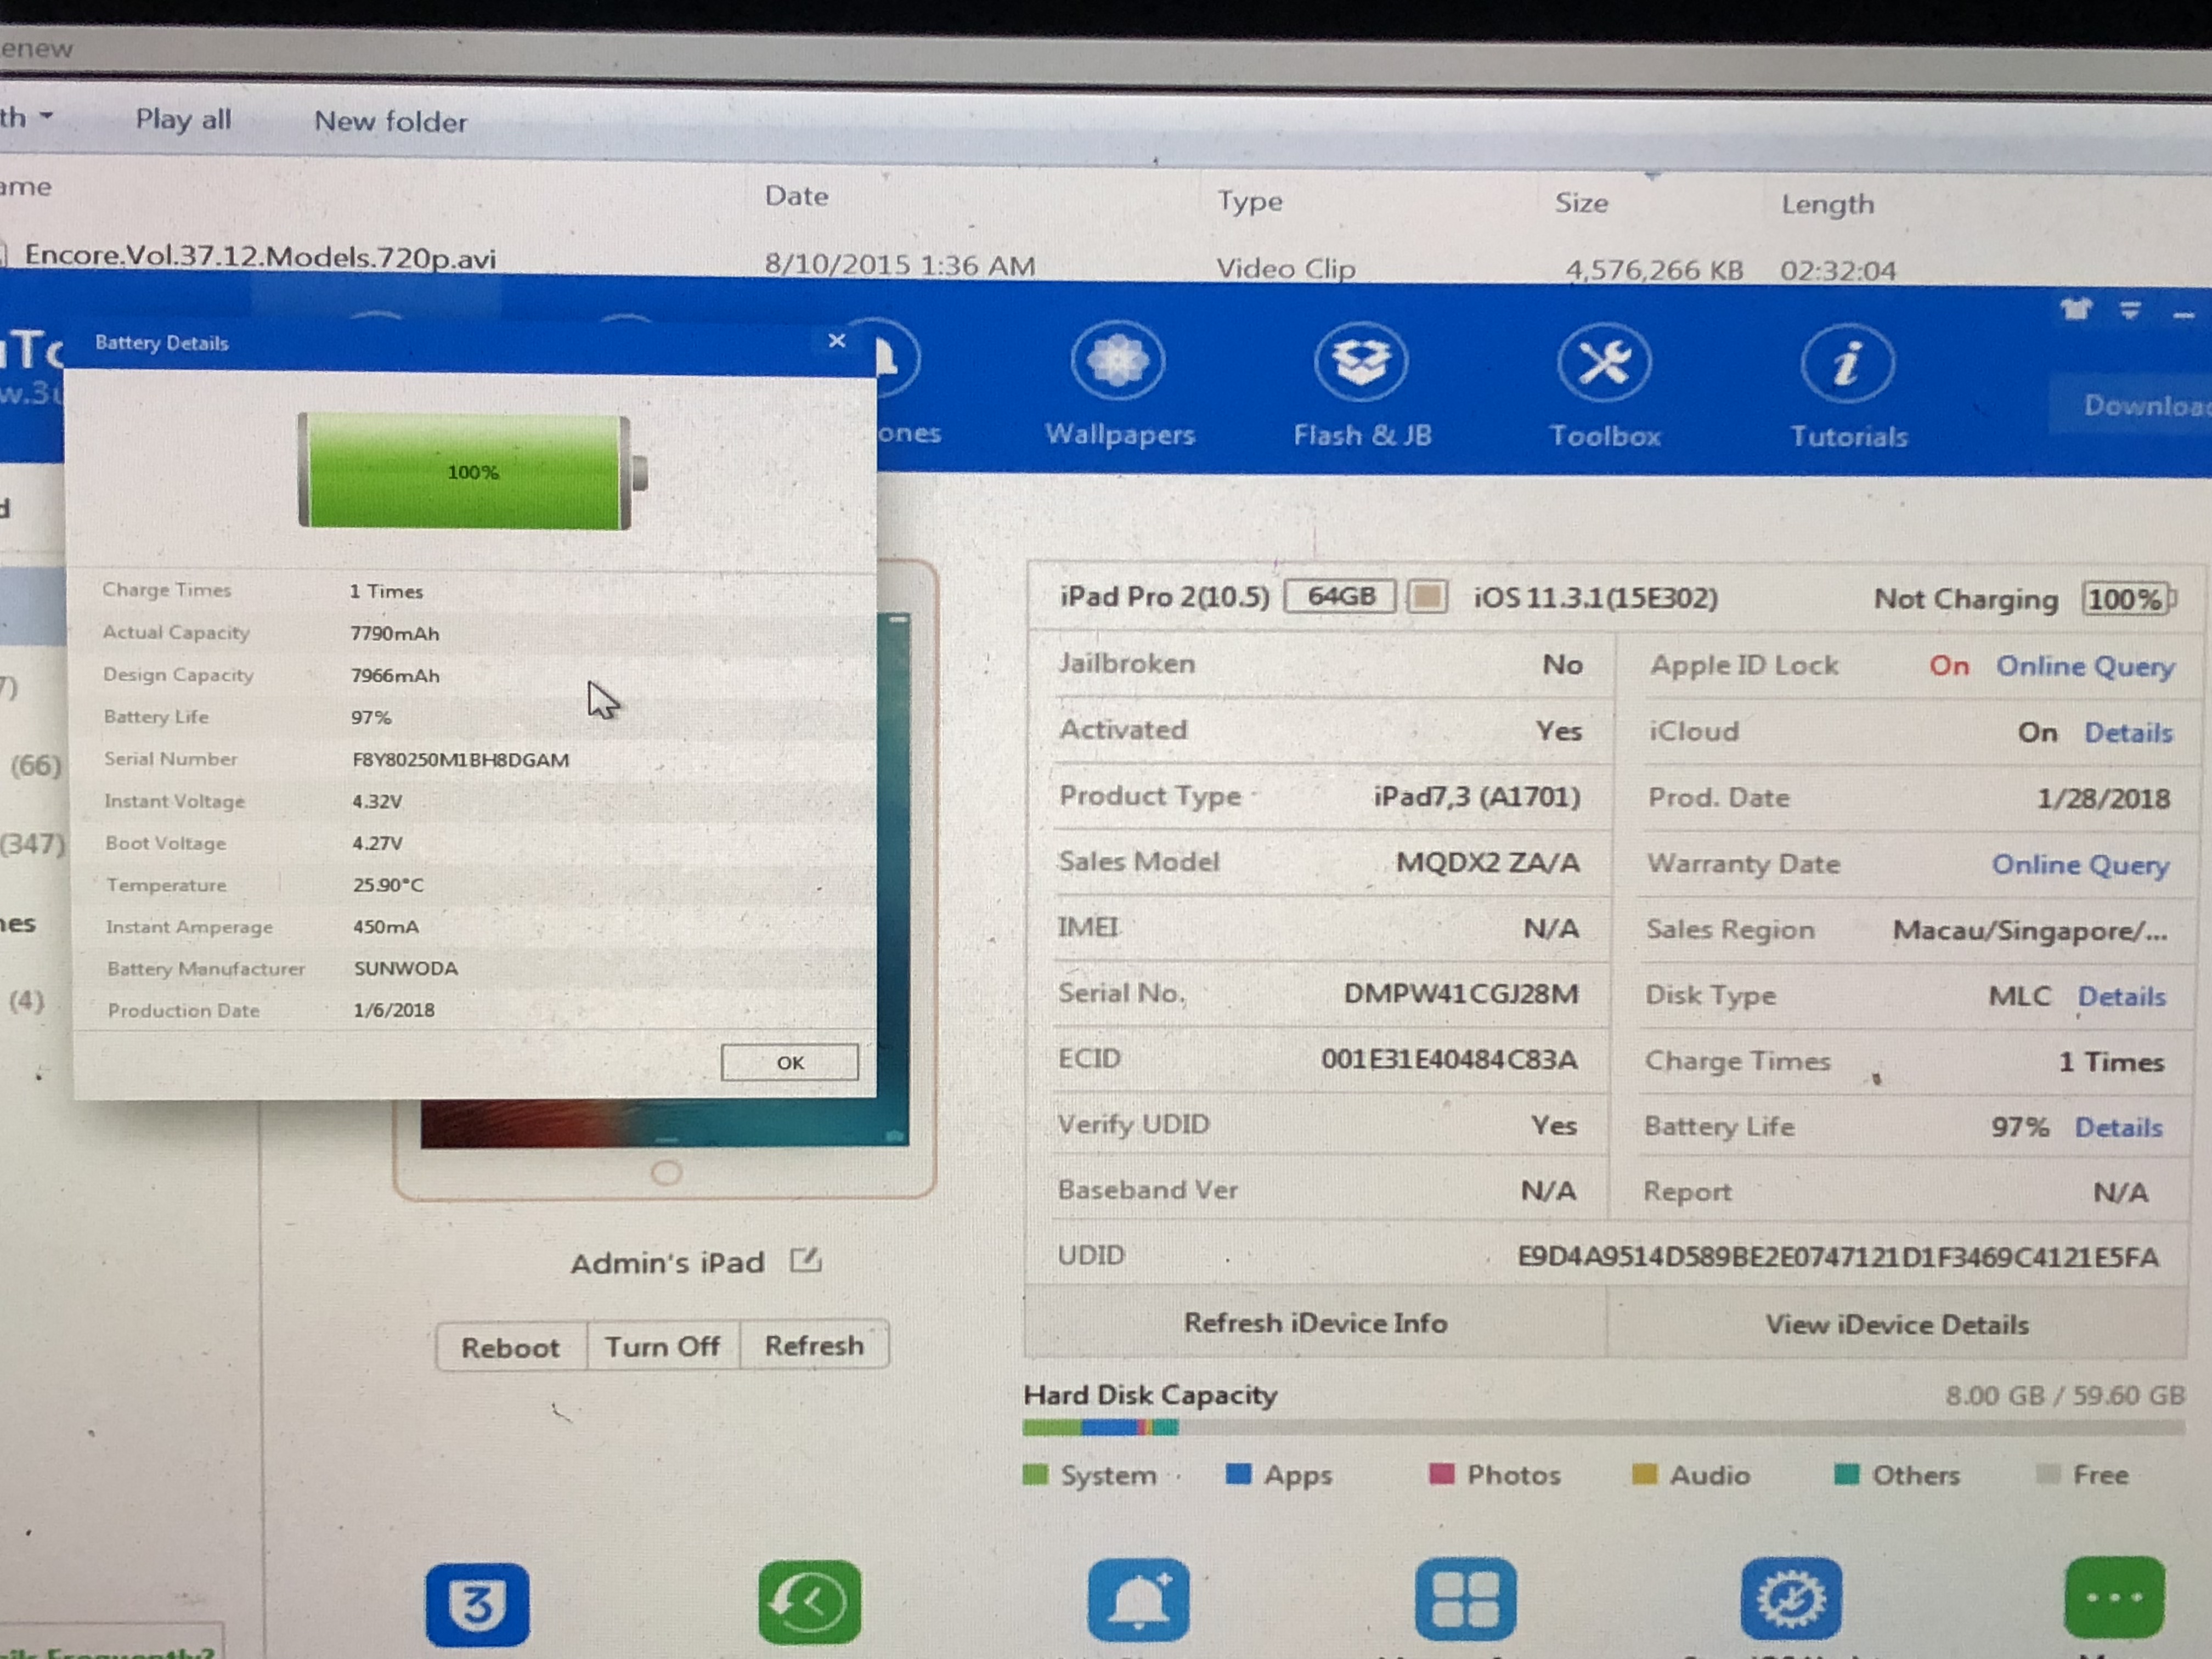Refresh iDevice Info
Viewport: 2212px width, 1659px height.
[x=1315, y=1322]
